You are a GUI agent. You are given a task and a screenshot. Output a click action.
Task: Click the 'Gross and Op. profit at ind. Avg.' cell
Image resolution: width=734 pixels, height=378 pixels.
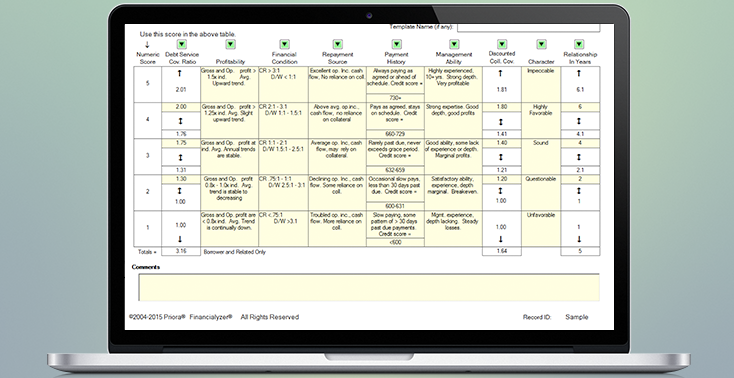click(229, 156)
